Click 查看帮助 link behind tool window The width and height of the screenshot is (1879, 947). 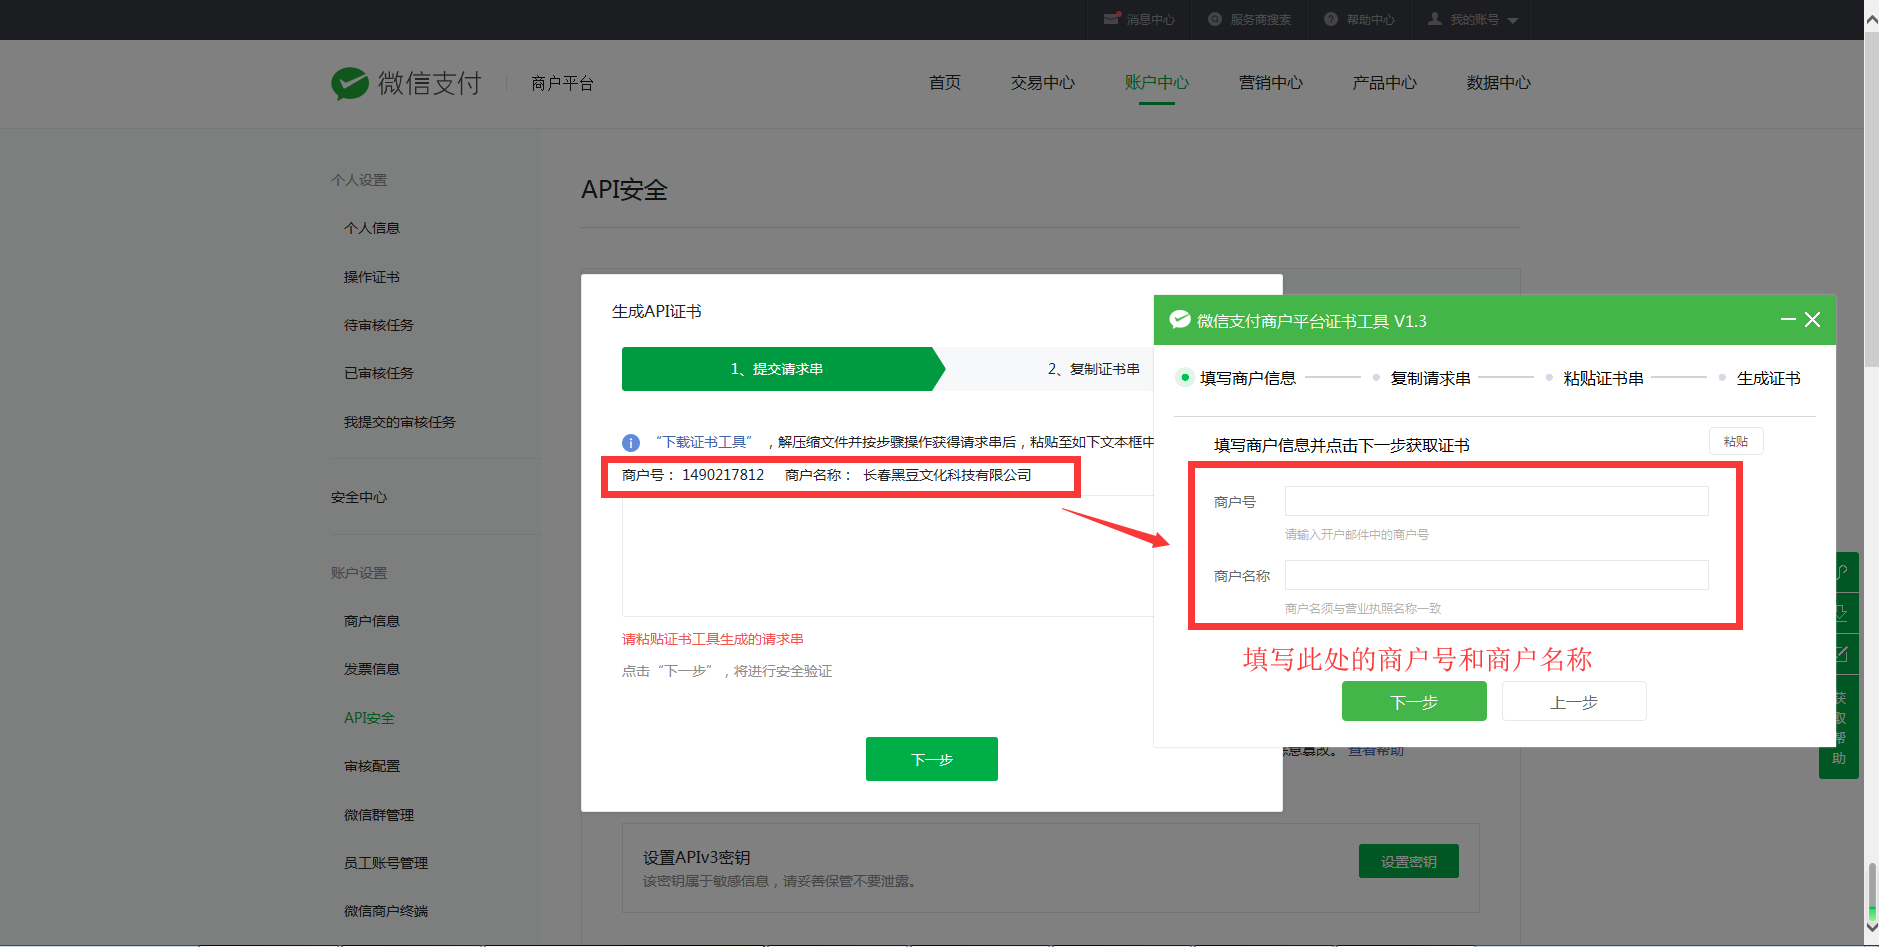coord(1376,751)
